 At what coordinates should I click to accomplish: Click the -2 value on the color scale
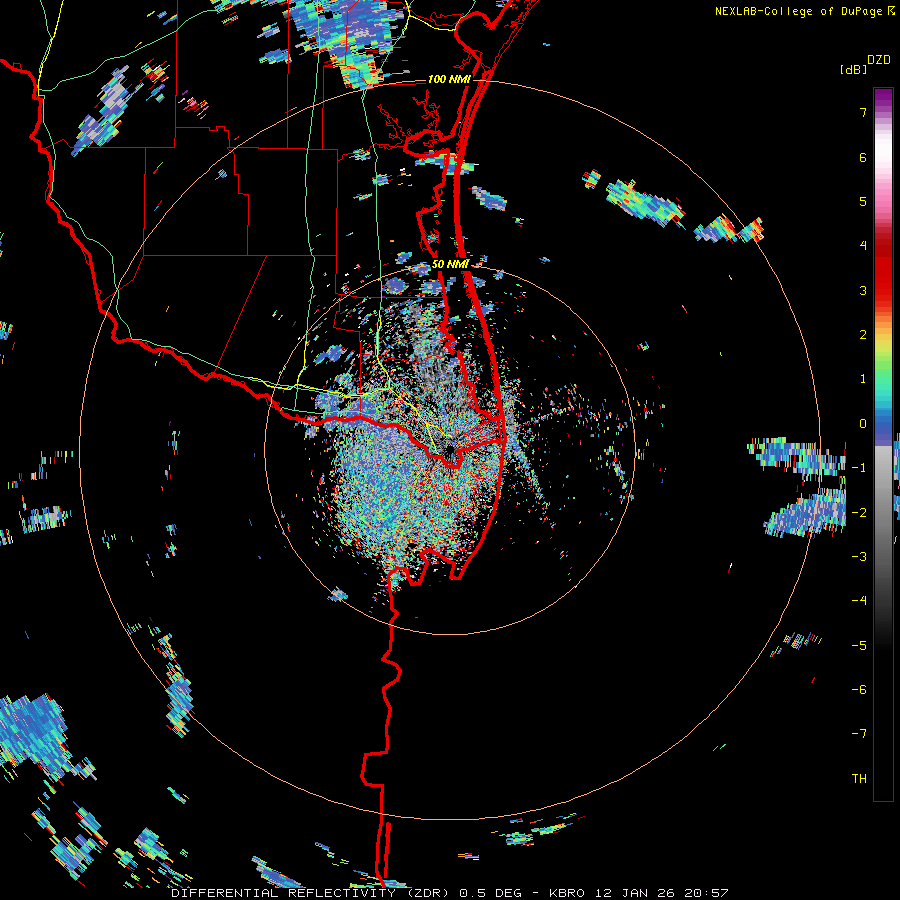[x=859, y=512]
